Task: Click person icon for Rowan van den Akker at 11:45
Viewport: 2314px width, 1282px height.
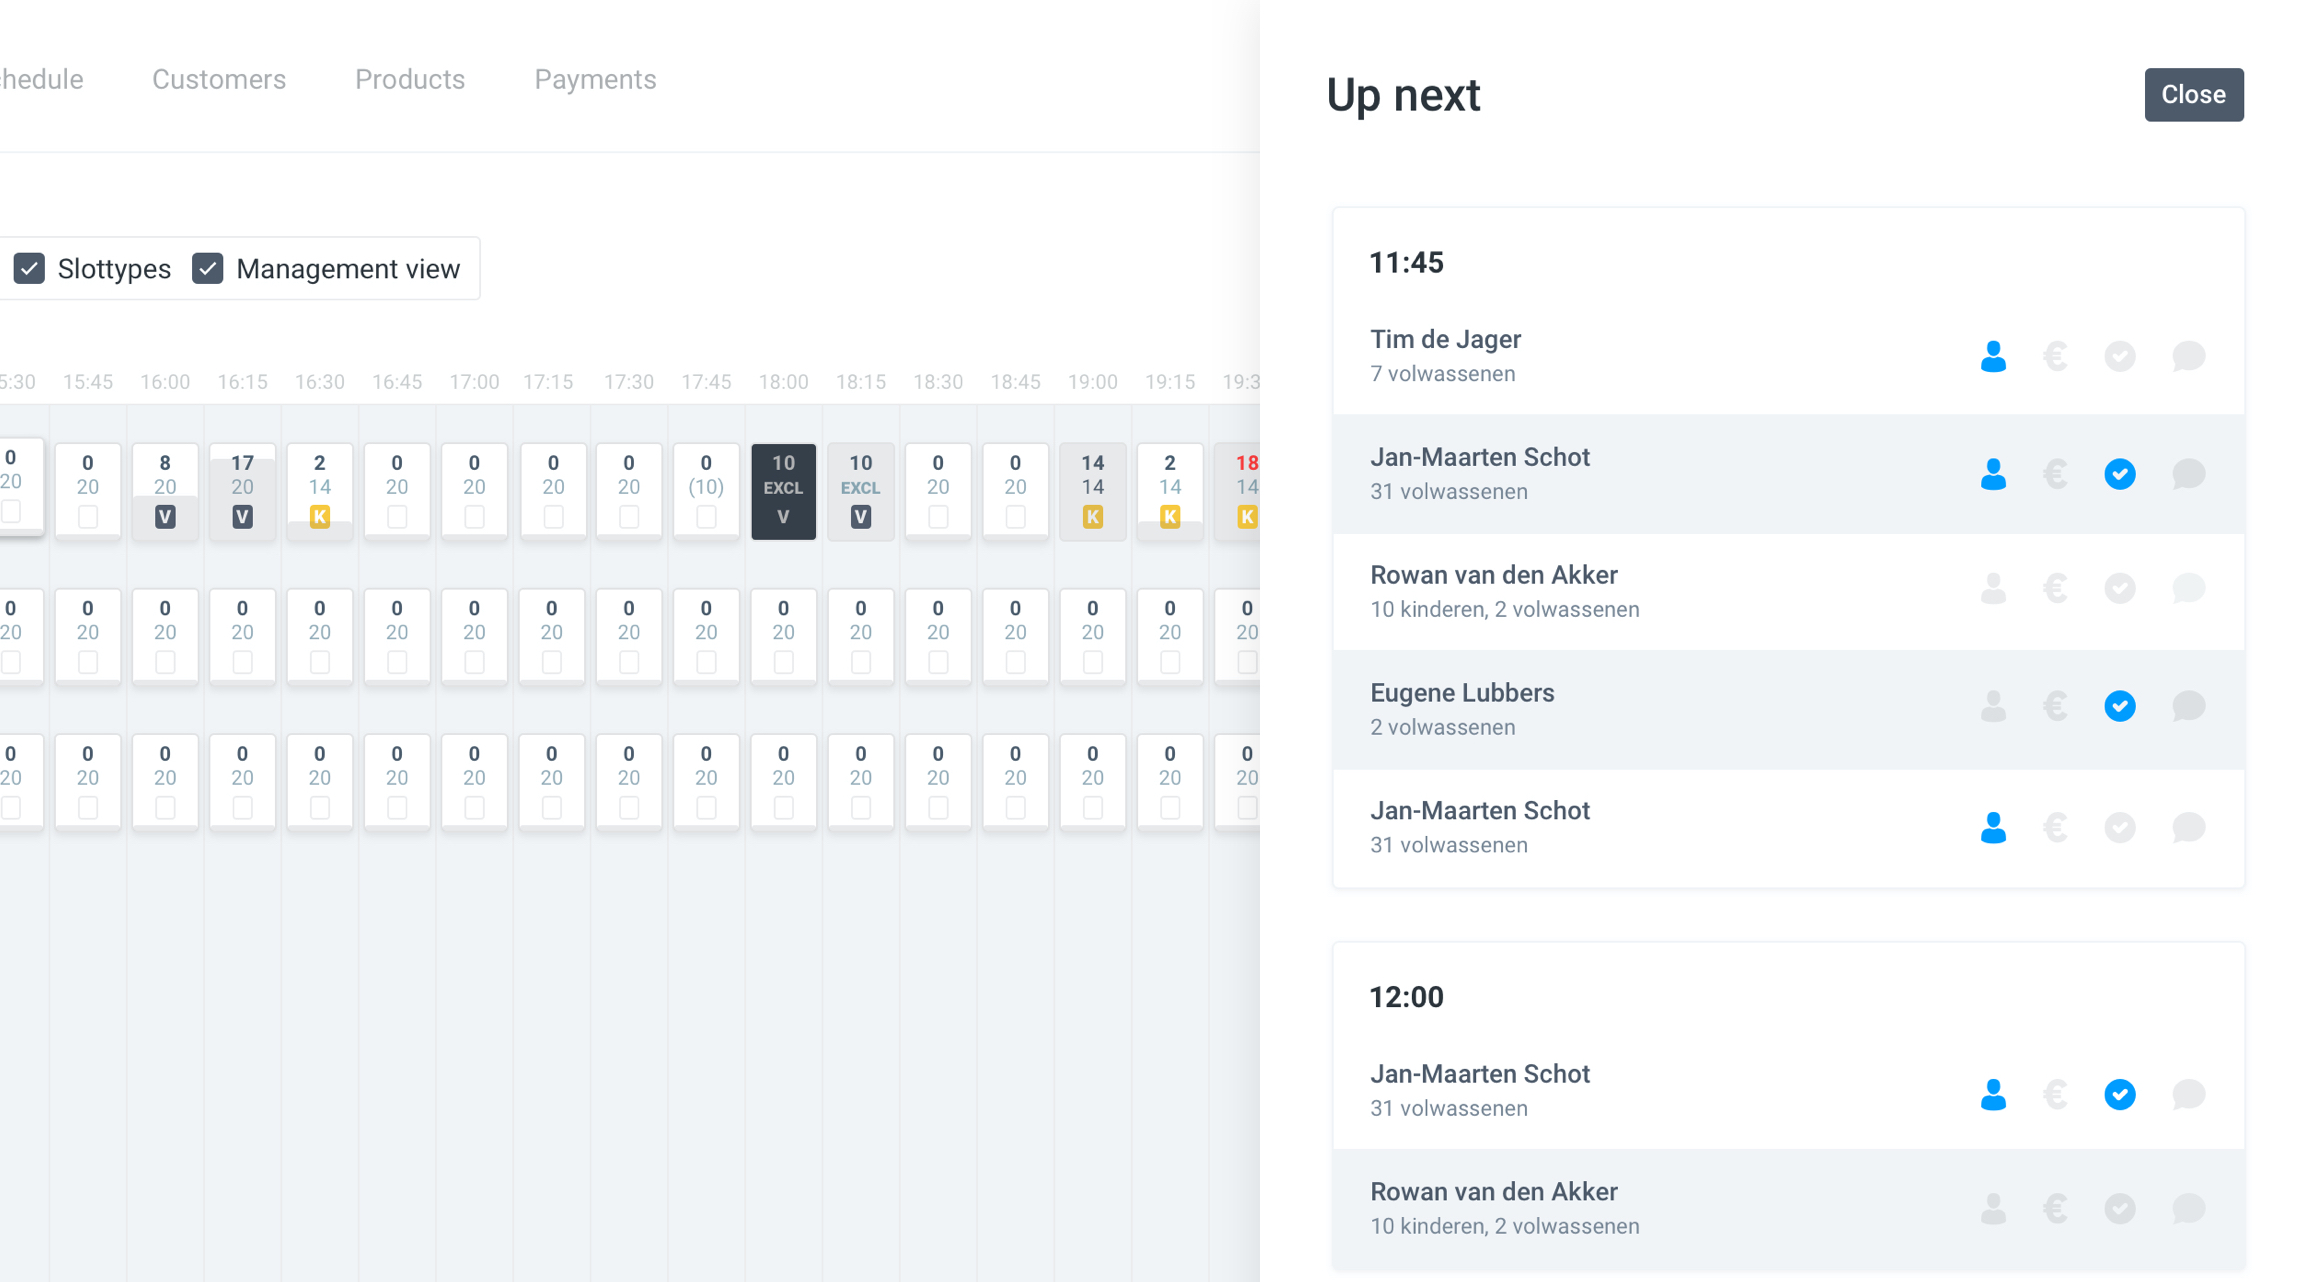Action: pyautogui.click(x=1993, y=588)
